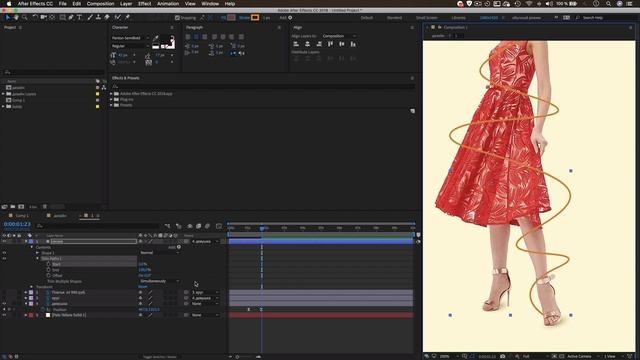This screenshot has width=640, height=360.
Task: Select the Clone Stamp tool
Action: 98,18
